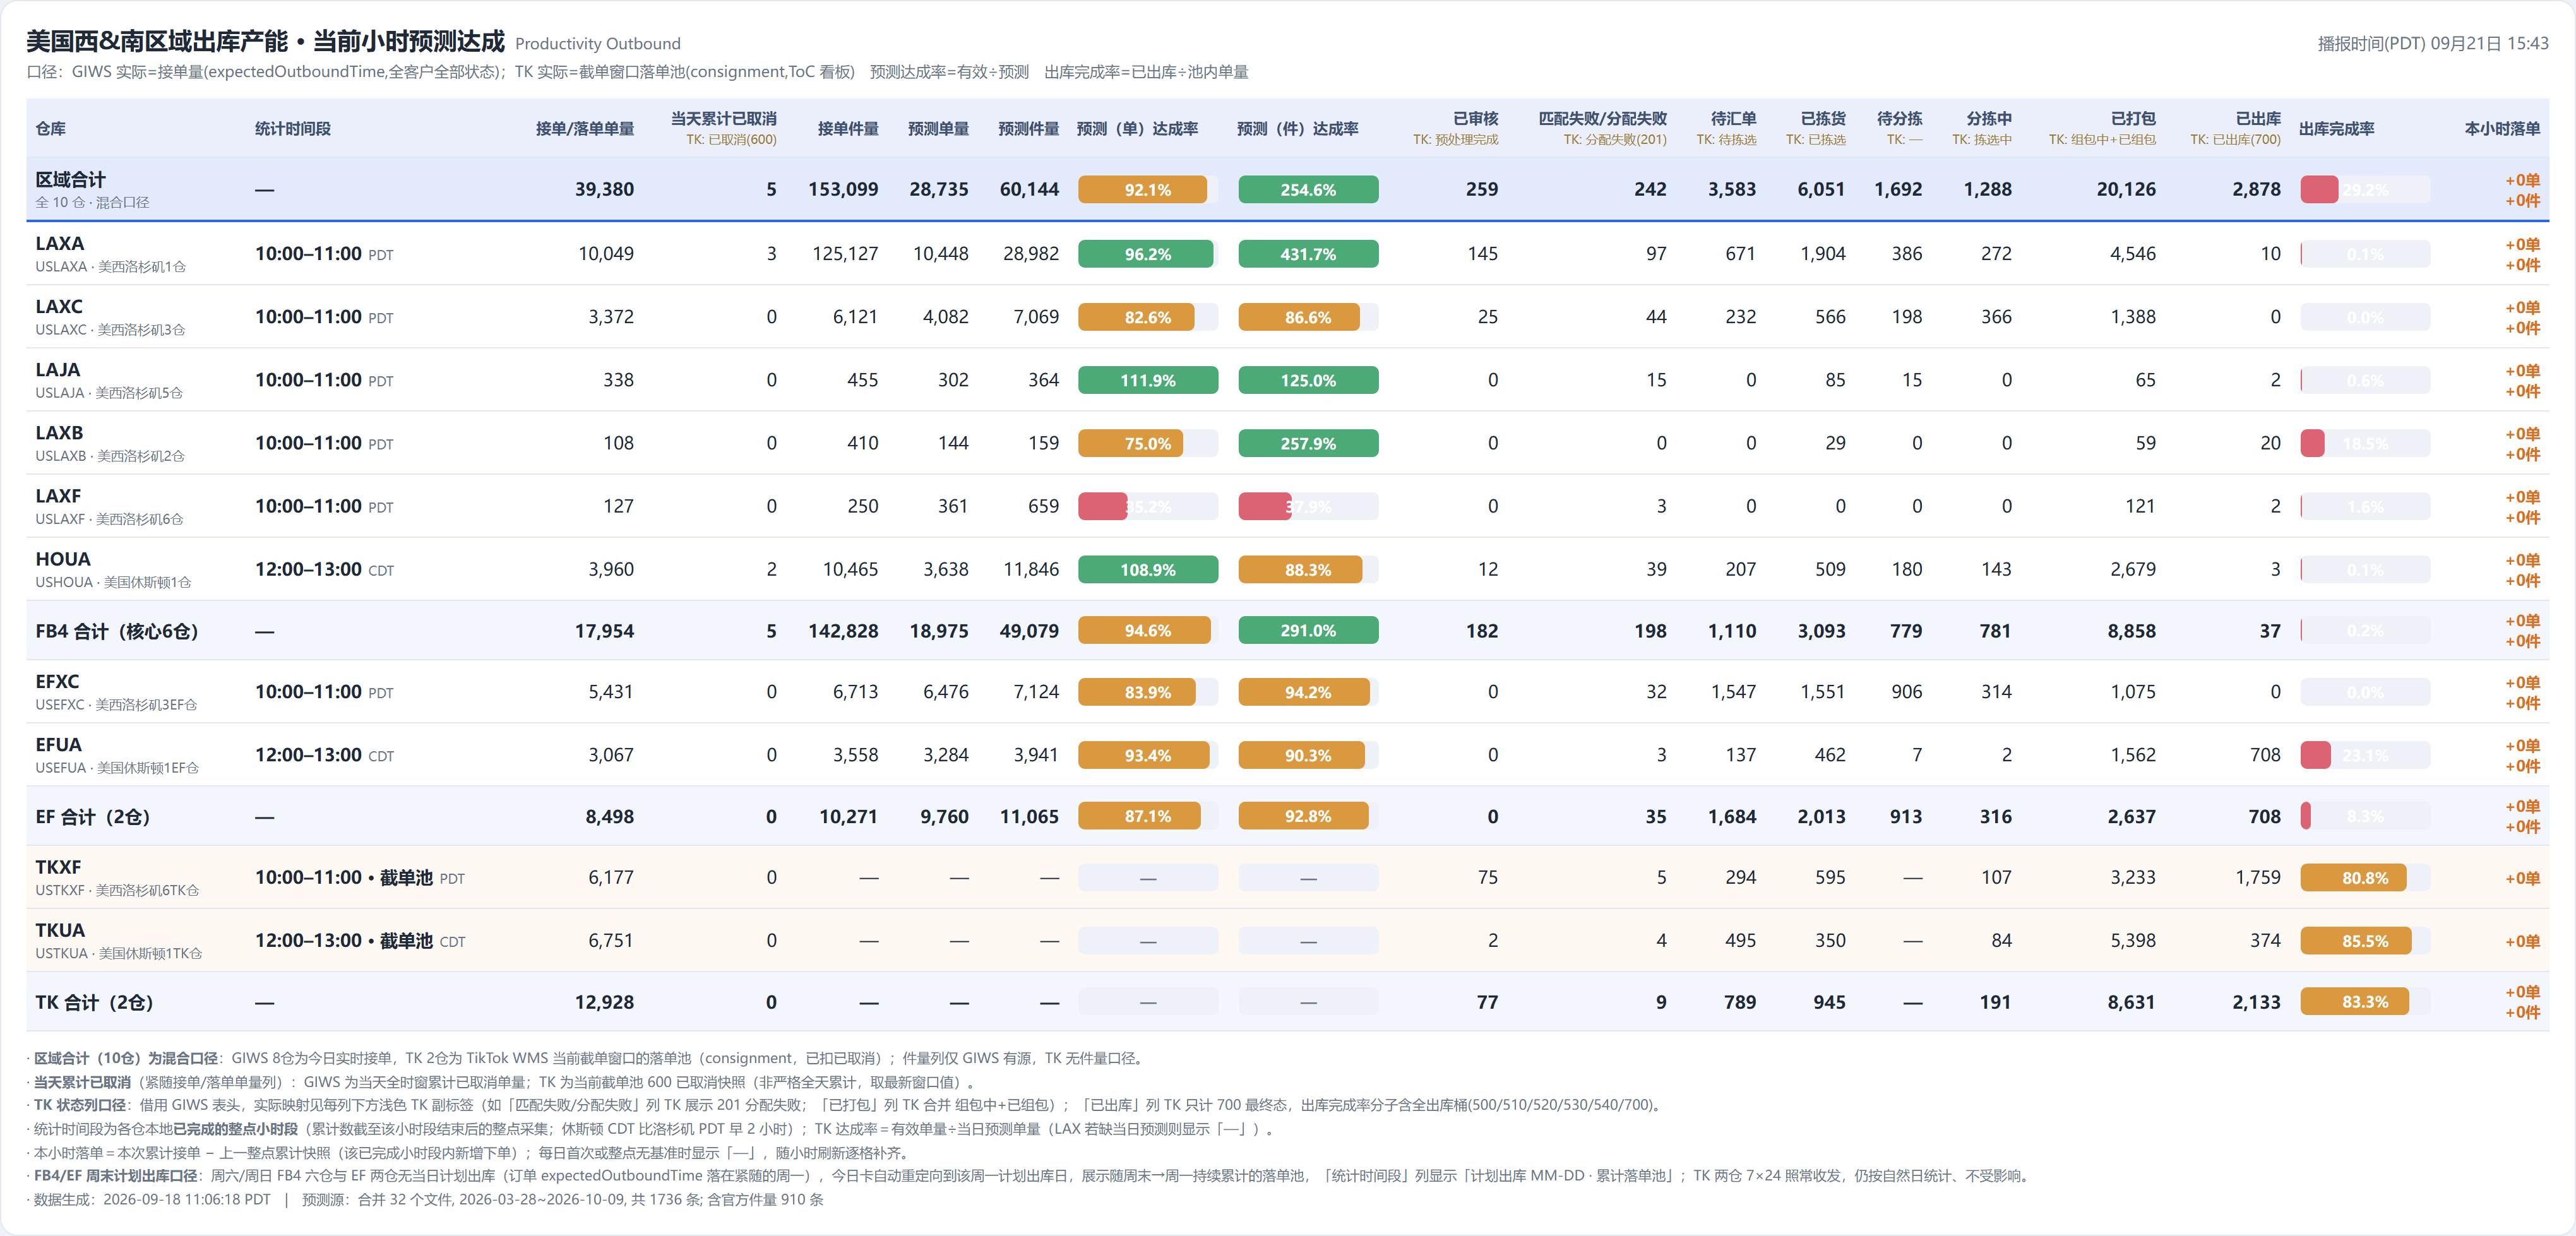
Task: Click the TK 合计（2仓）subtotal row
Action: click(1287, 1002)
